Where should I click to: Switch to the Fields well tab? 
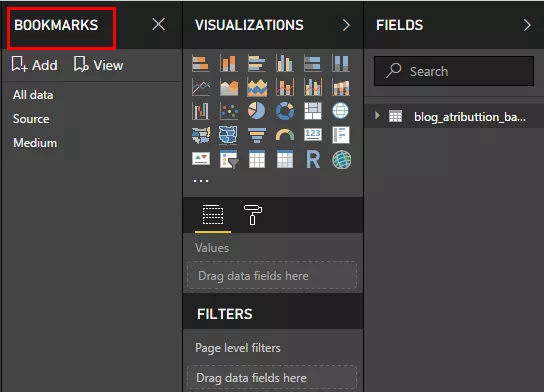click(213, 215)
